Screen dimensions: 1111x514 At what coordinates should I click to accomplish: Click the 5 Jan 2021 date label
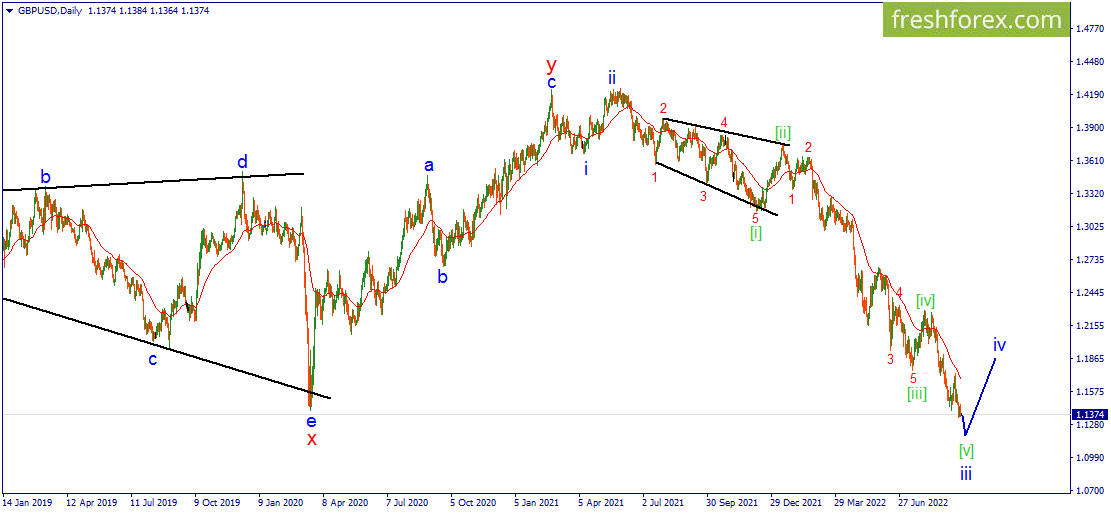(539, 503)
